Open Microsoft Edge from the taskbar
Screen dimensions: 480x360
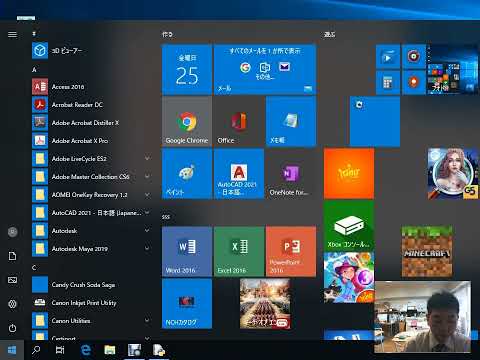click(86, 350)
